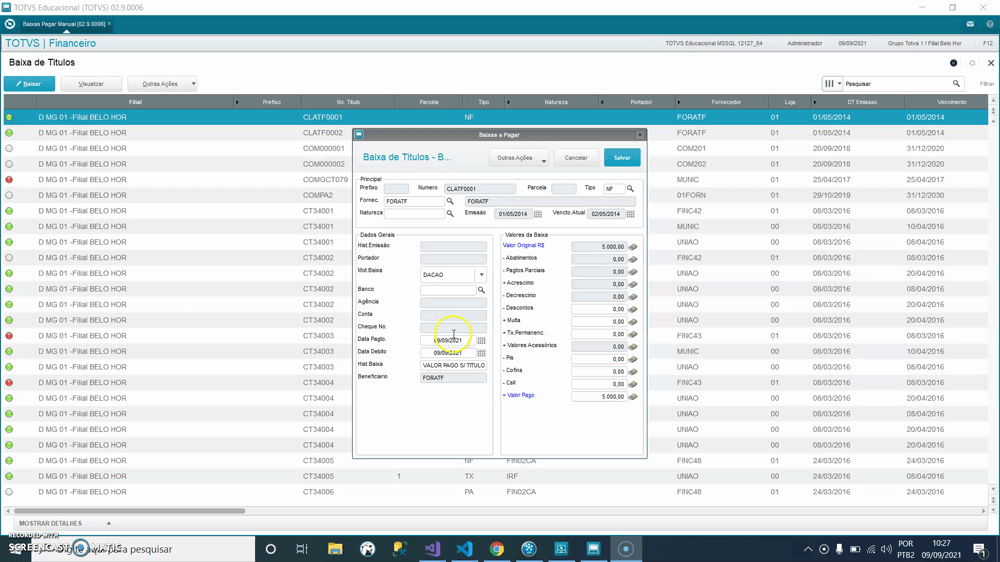Sort by the Vencimento column header

click(952, 102)
